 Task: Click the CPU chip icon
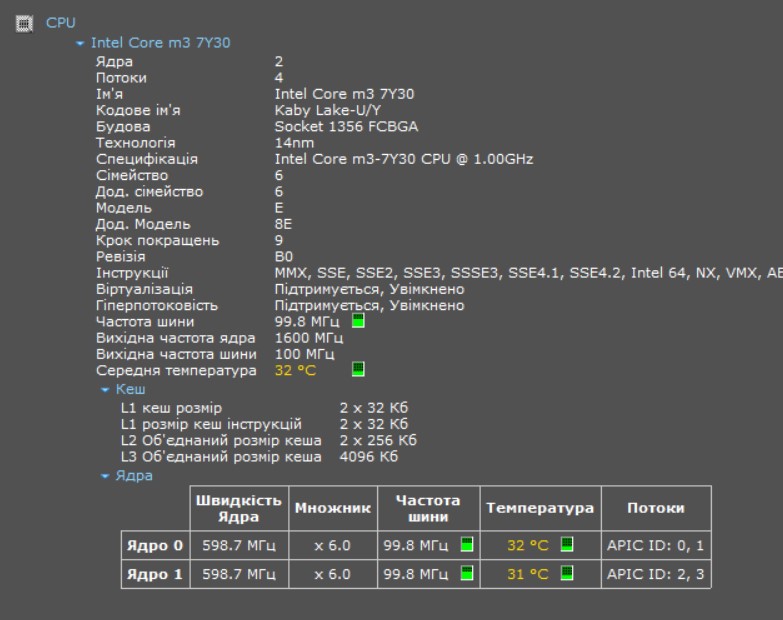coord(25,22)
